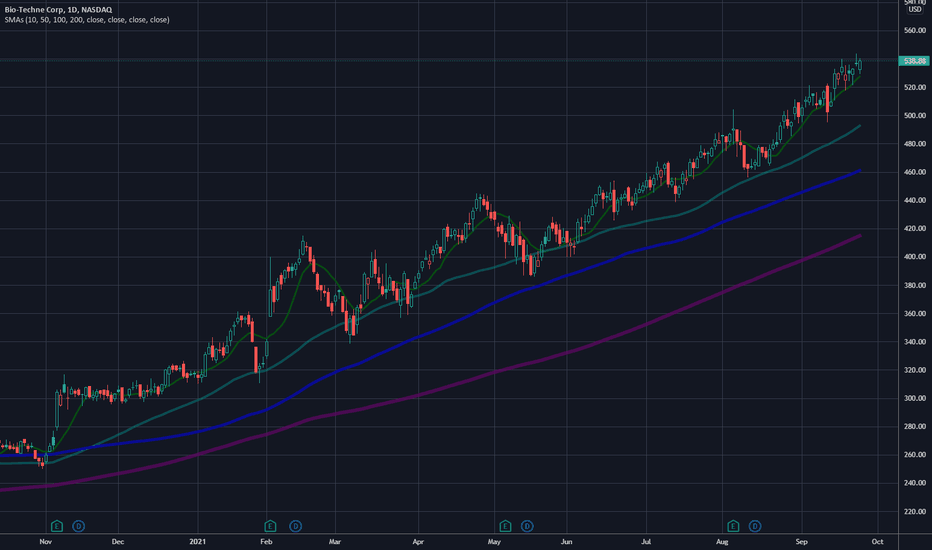The width and height of the screenshot is (932, 550).
Task: Click the 460.00 price axis label
Action: pyautogui.click(x=915, y=172)
